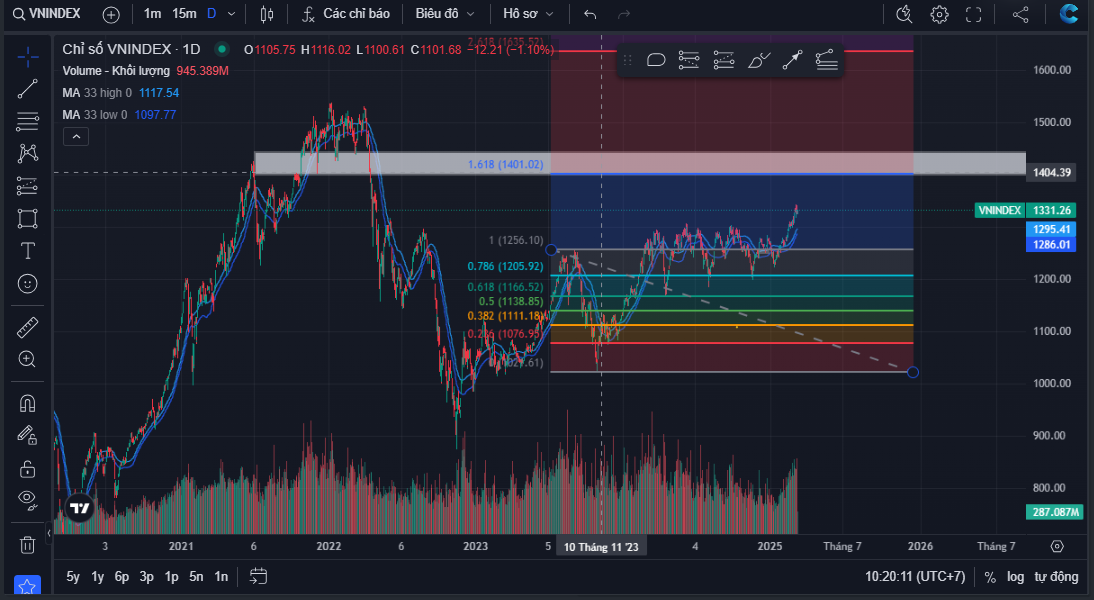Set the date range to 1n
This screenshot has height=600, width=1094.
[x=221, y=576]
